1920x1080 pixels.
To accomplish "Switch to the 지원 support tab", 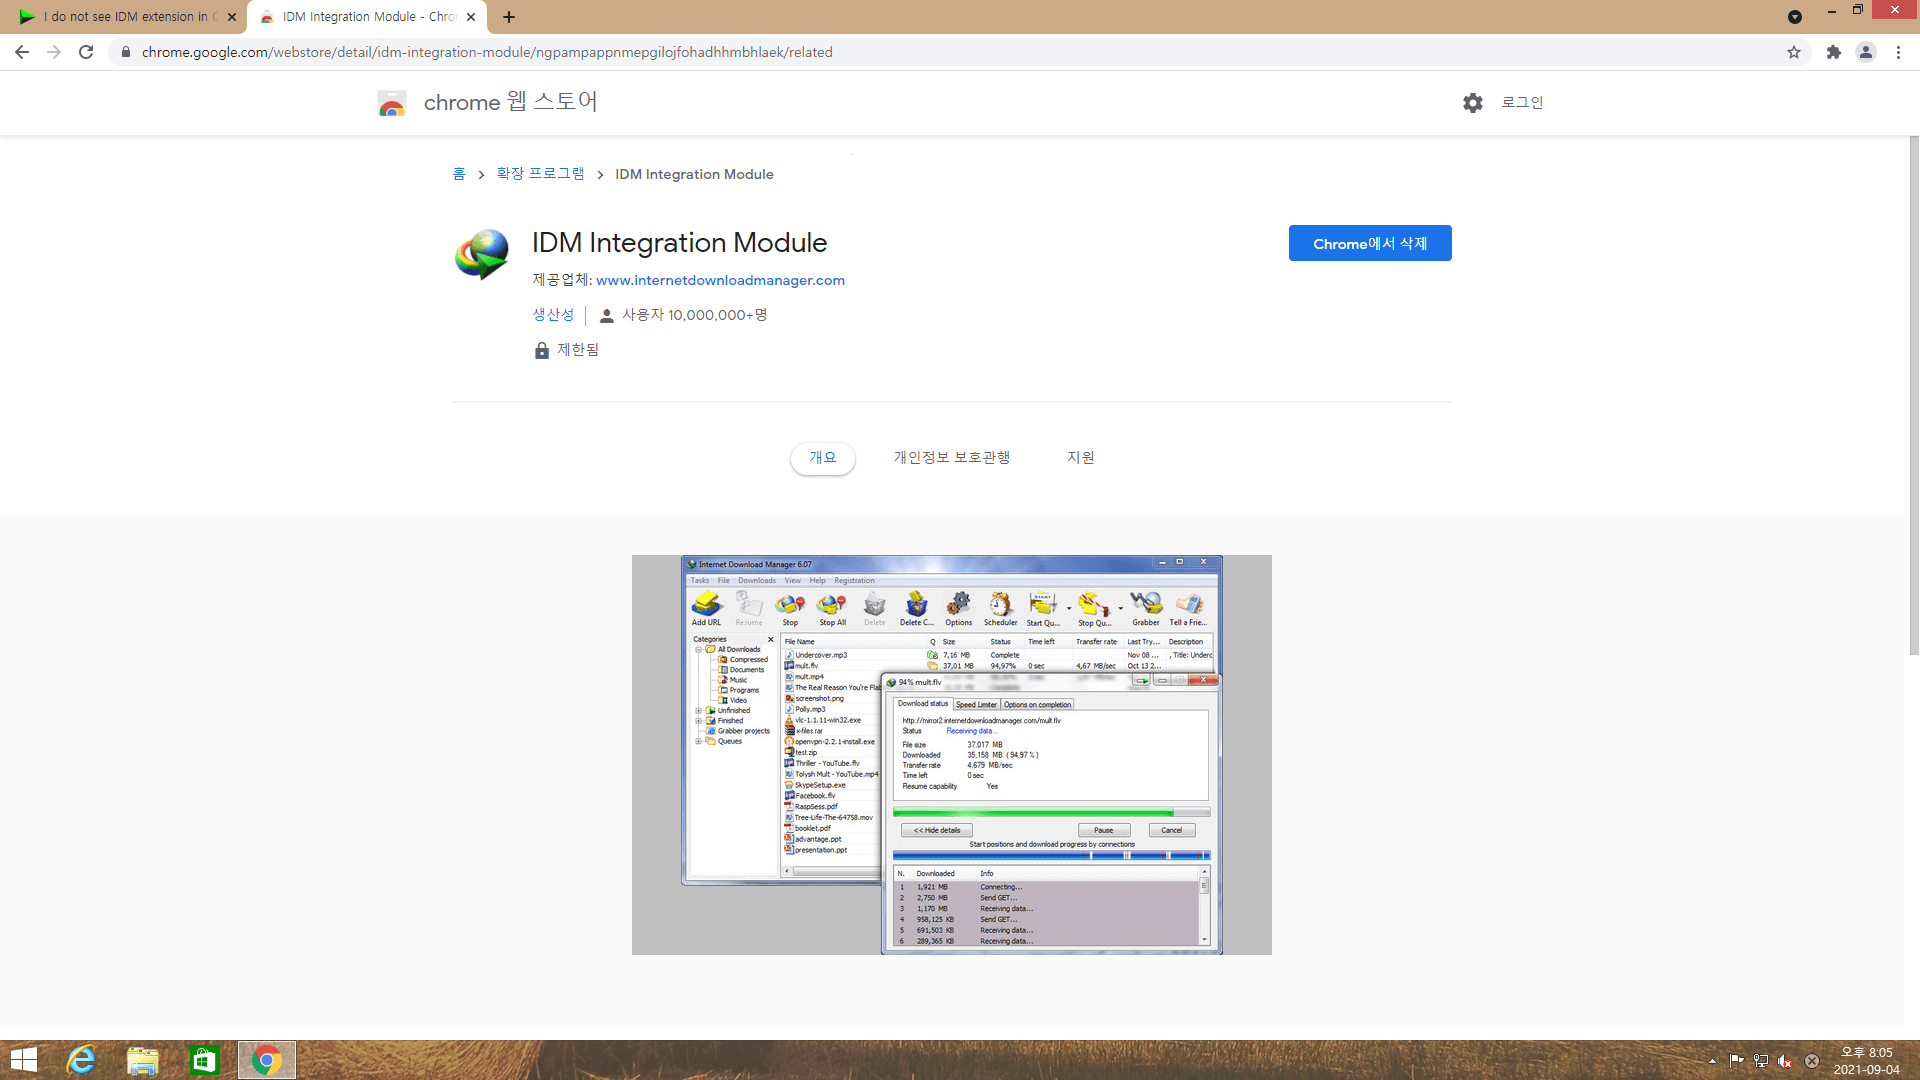I will point(1080,457).
